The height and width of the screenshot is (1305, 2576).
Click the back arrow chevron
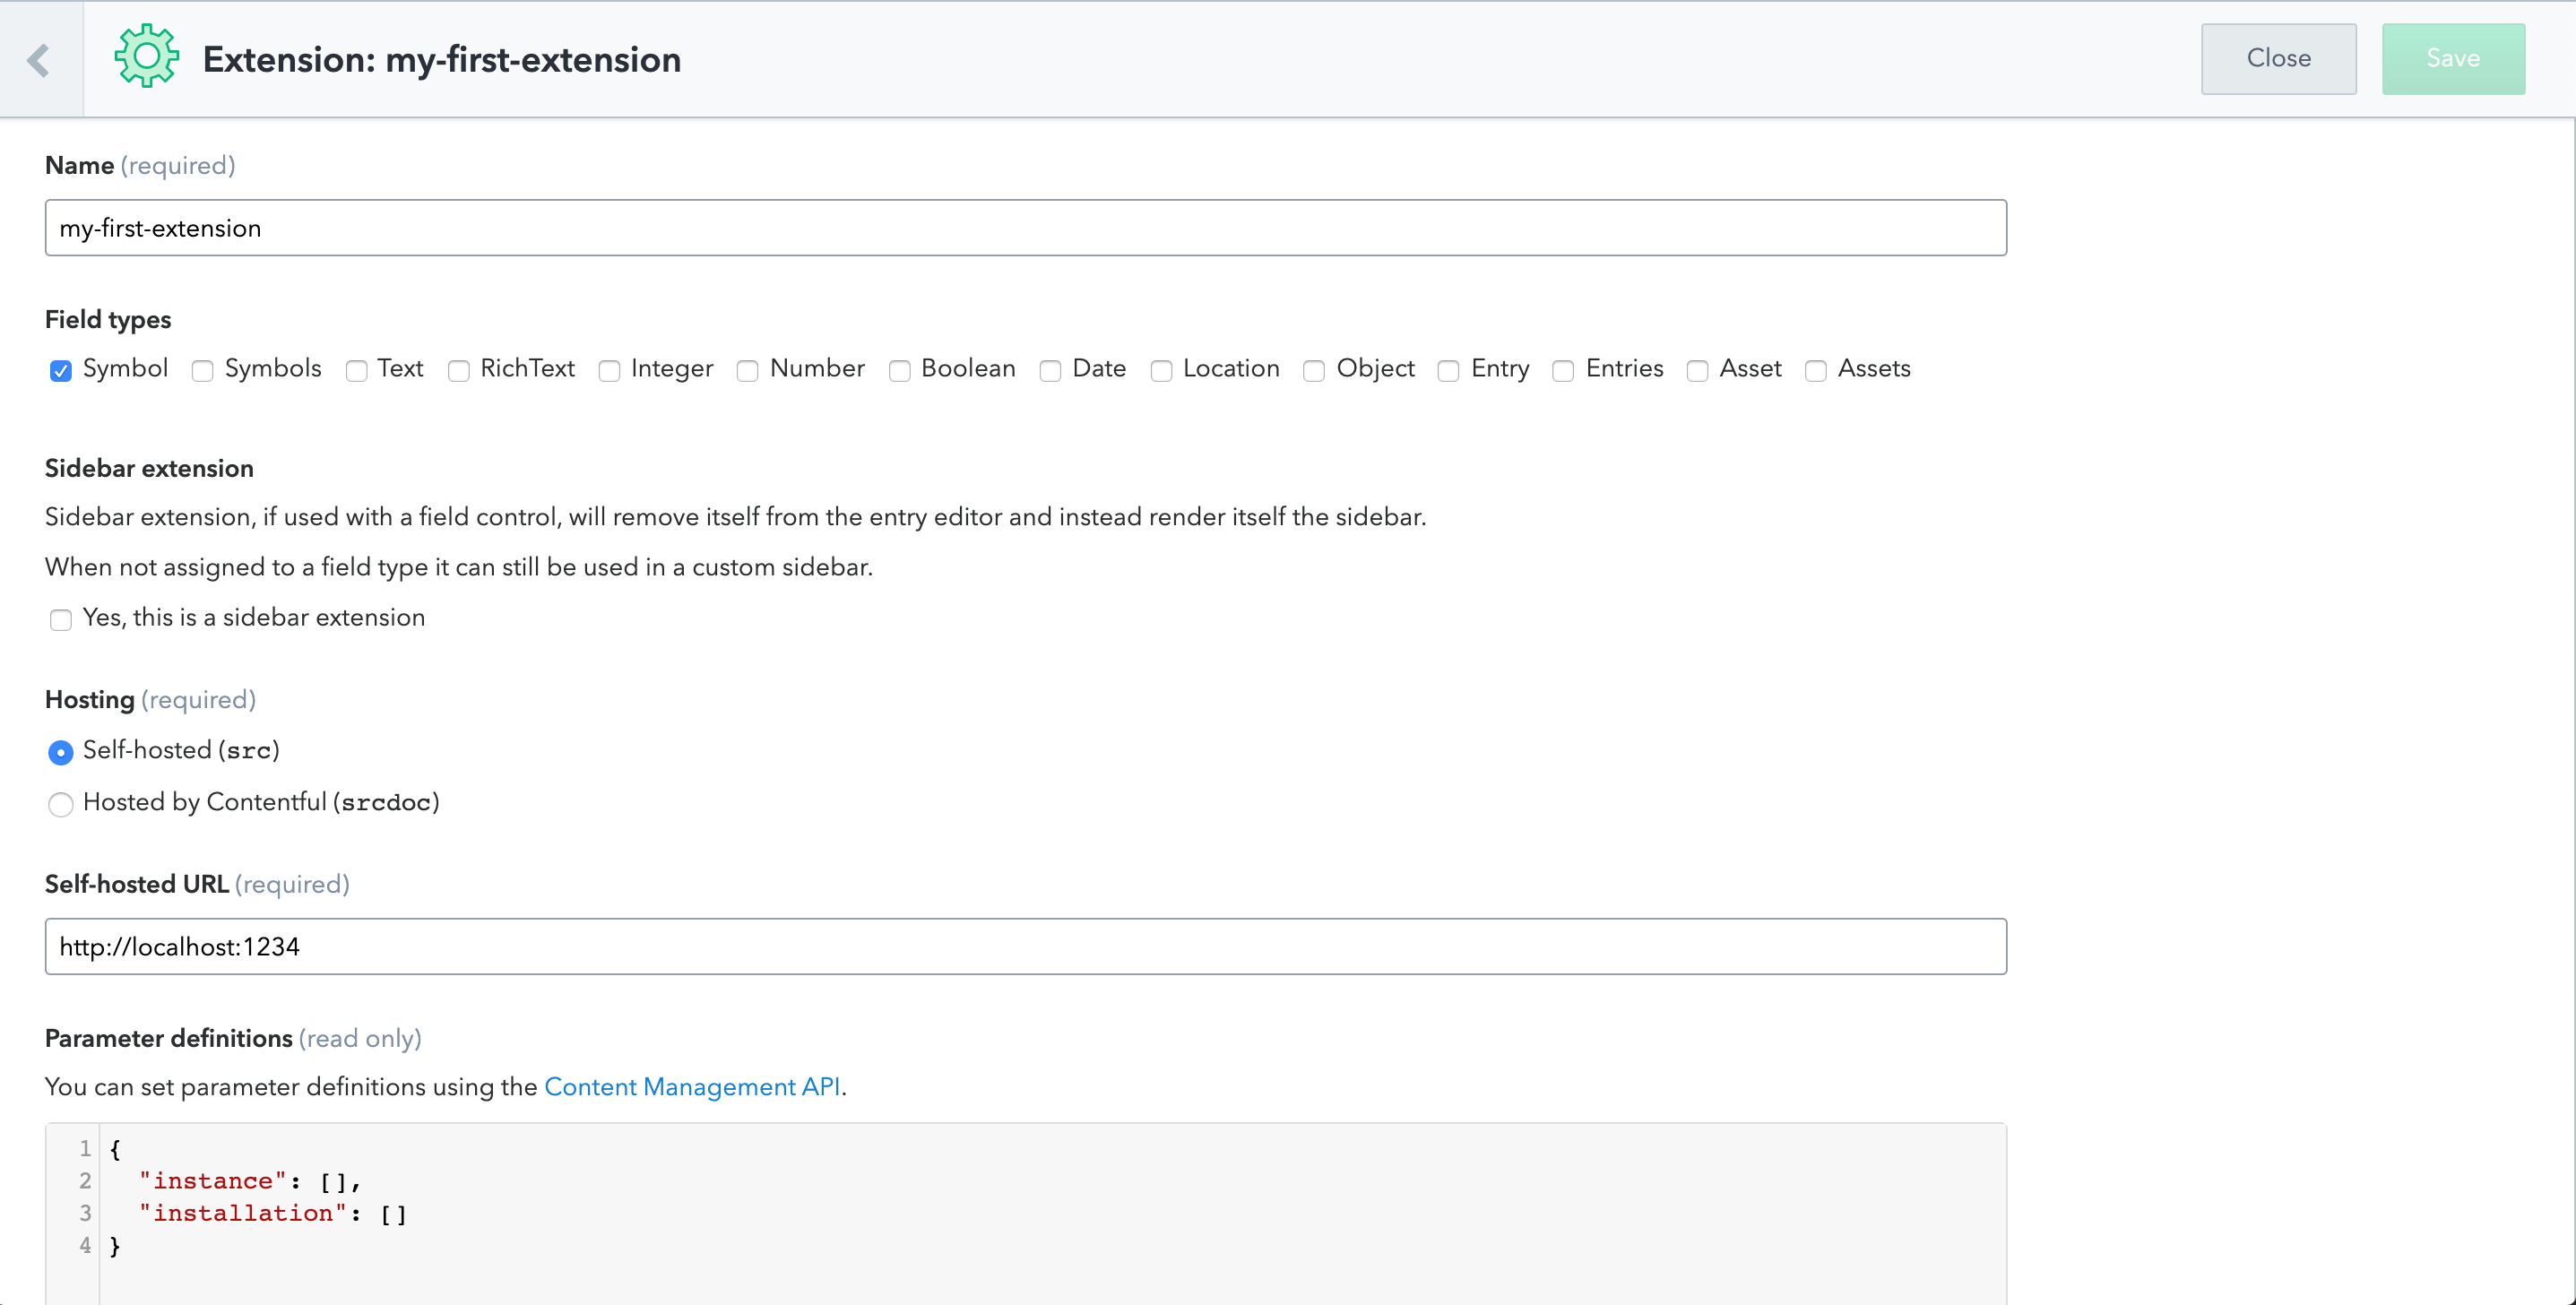[39, 60]
